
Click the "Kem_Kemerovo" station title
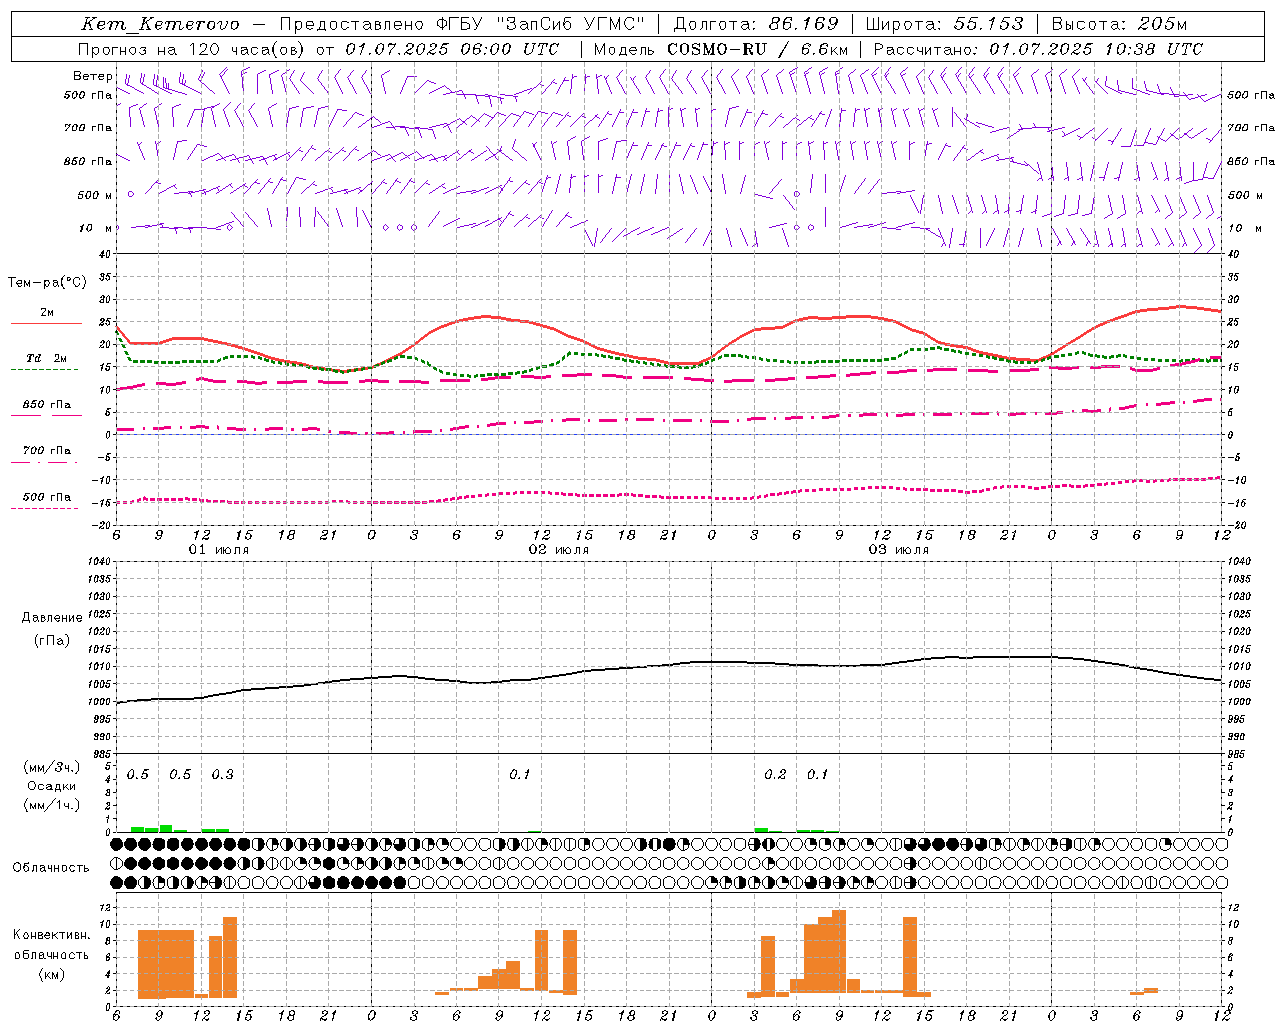160,24
